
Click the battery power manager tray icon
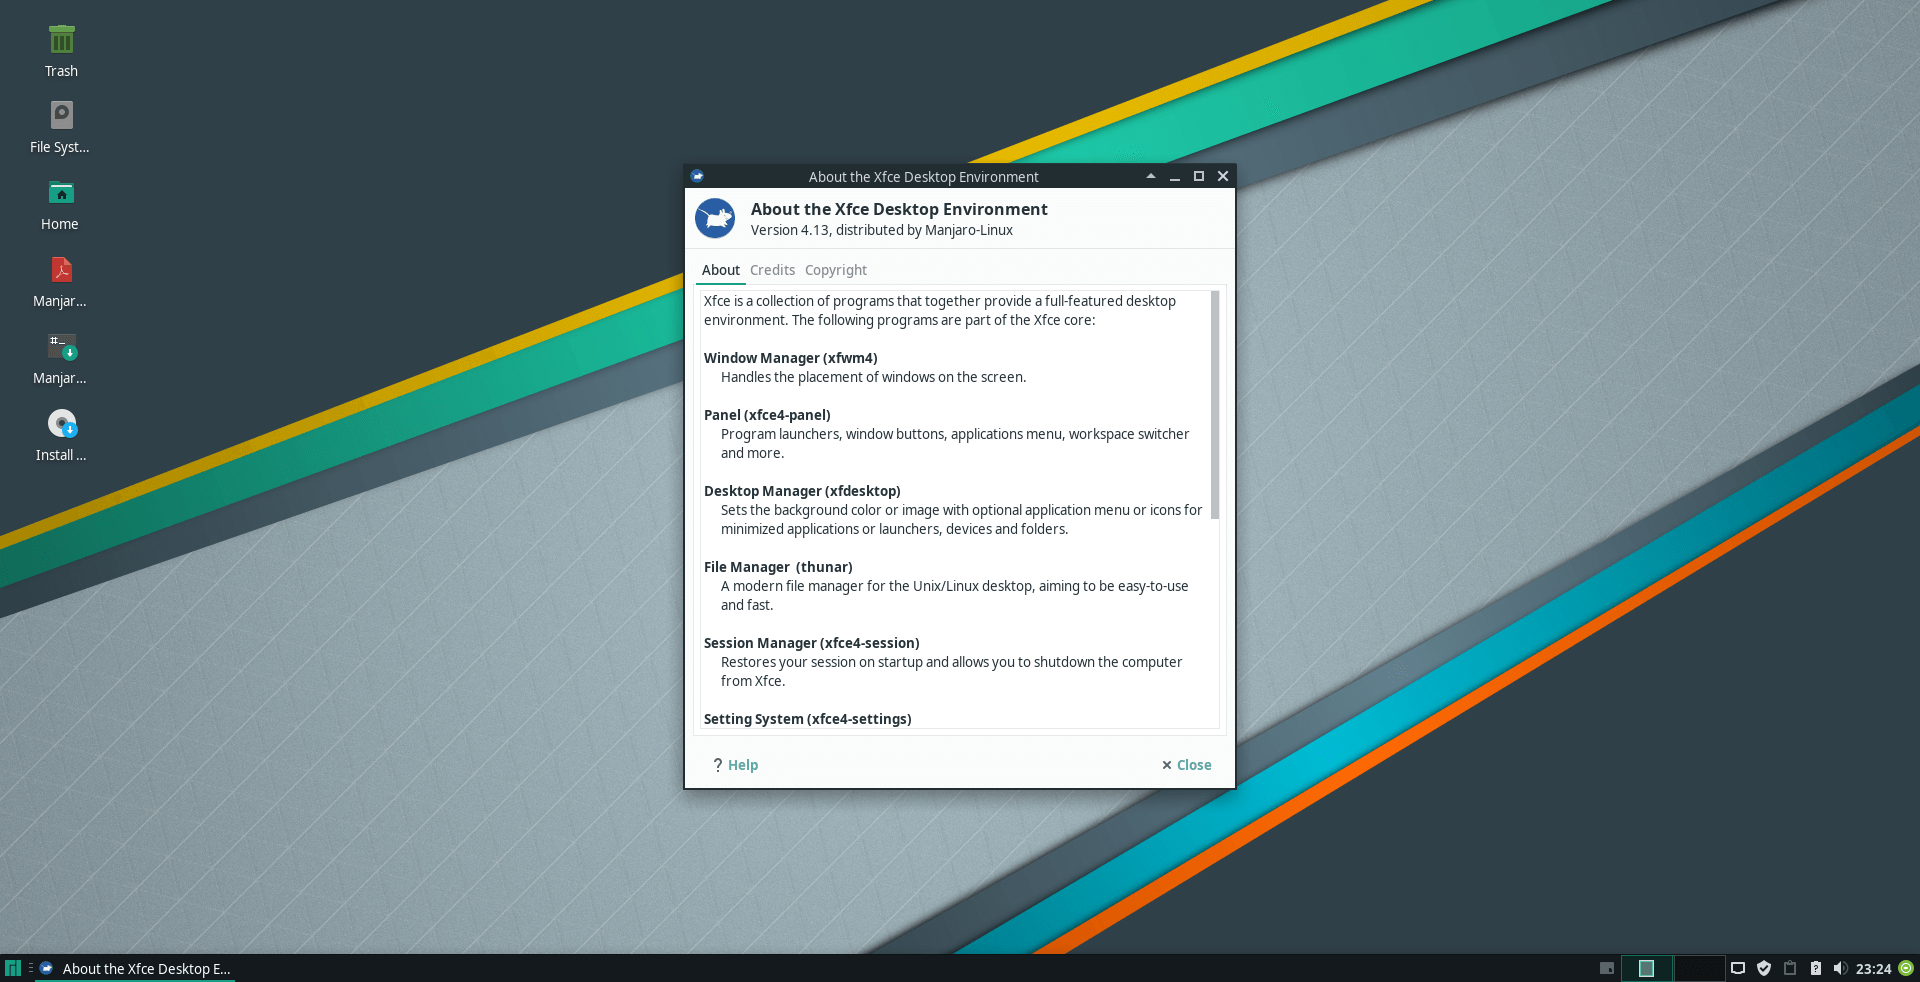click(1815, 968)
